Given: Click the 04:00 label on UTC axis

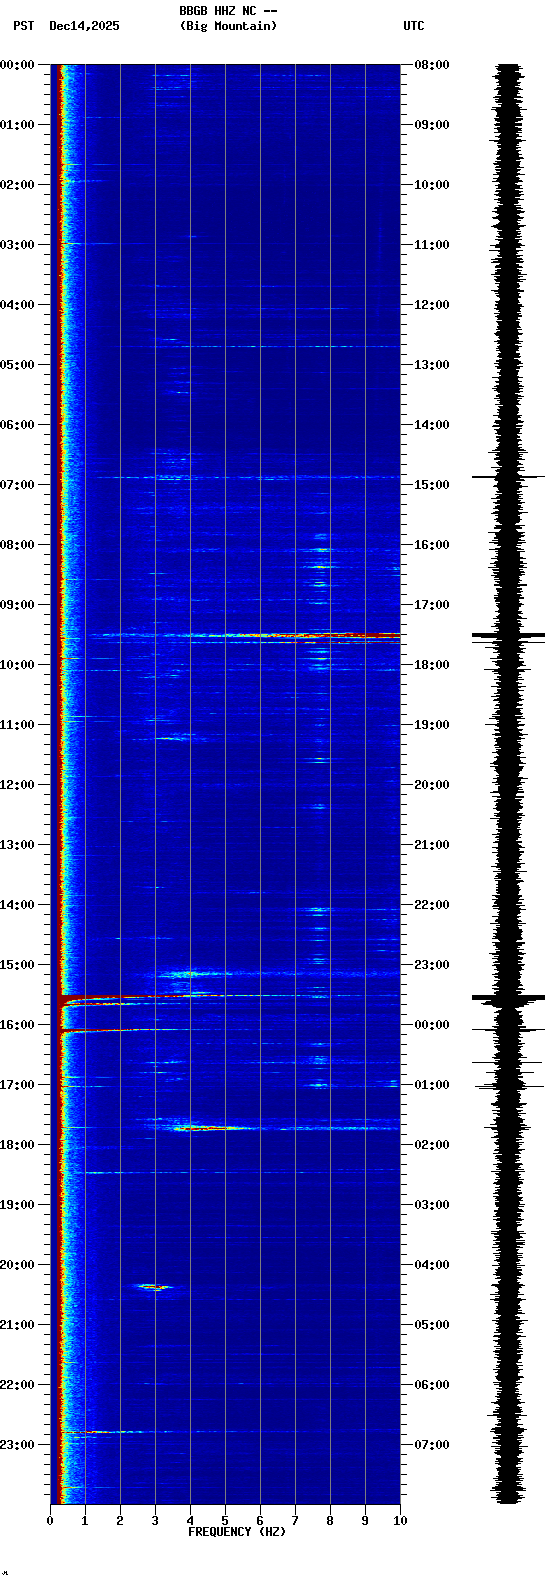Looking at the screenshot, I should click(x=432, y=1265).
